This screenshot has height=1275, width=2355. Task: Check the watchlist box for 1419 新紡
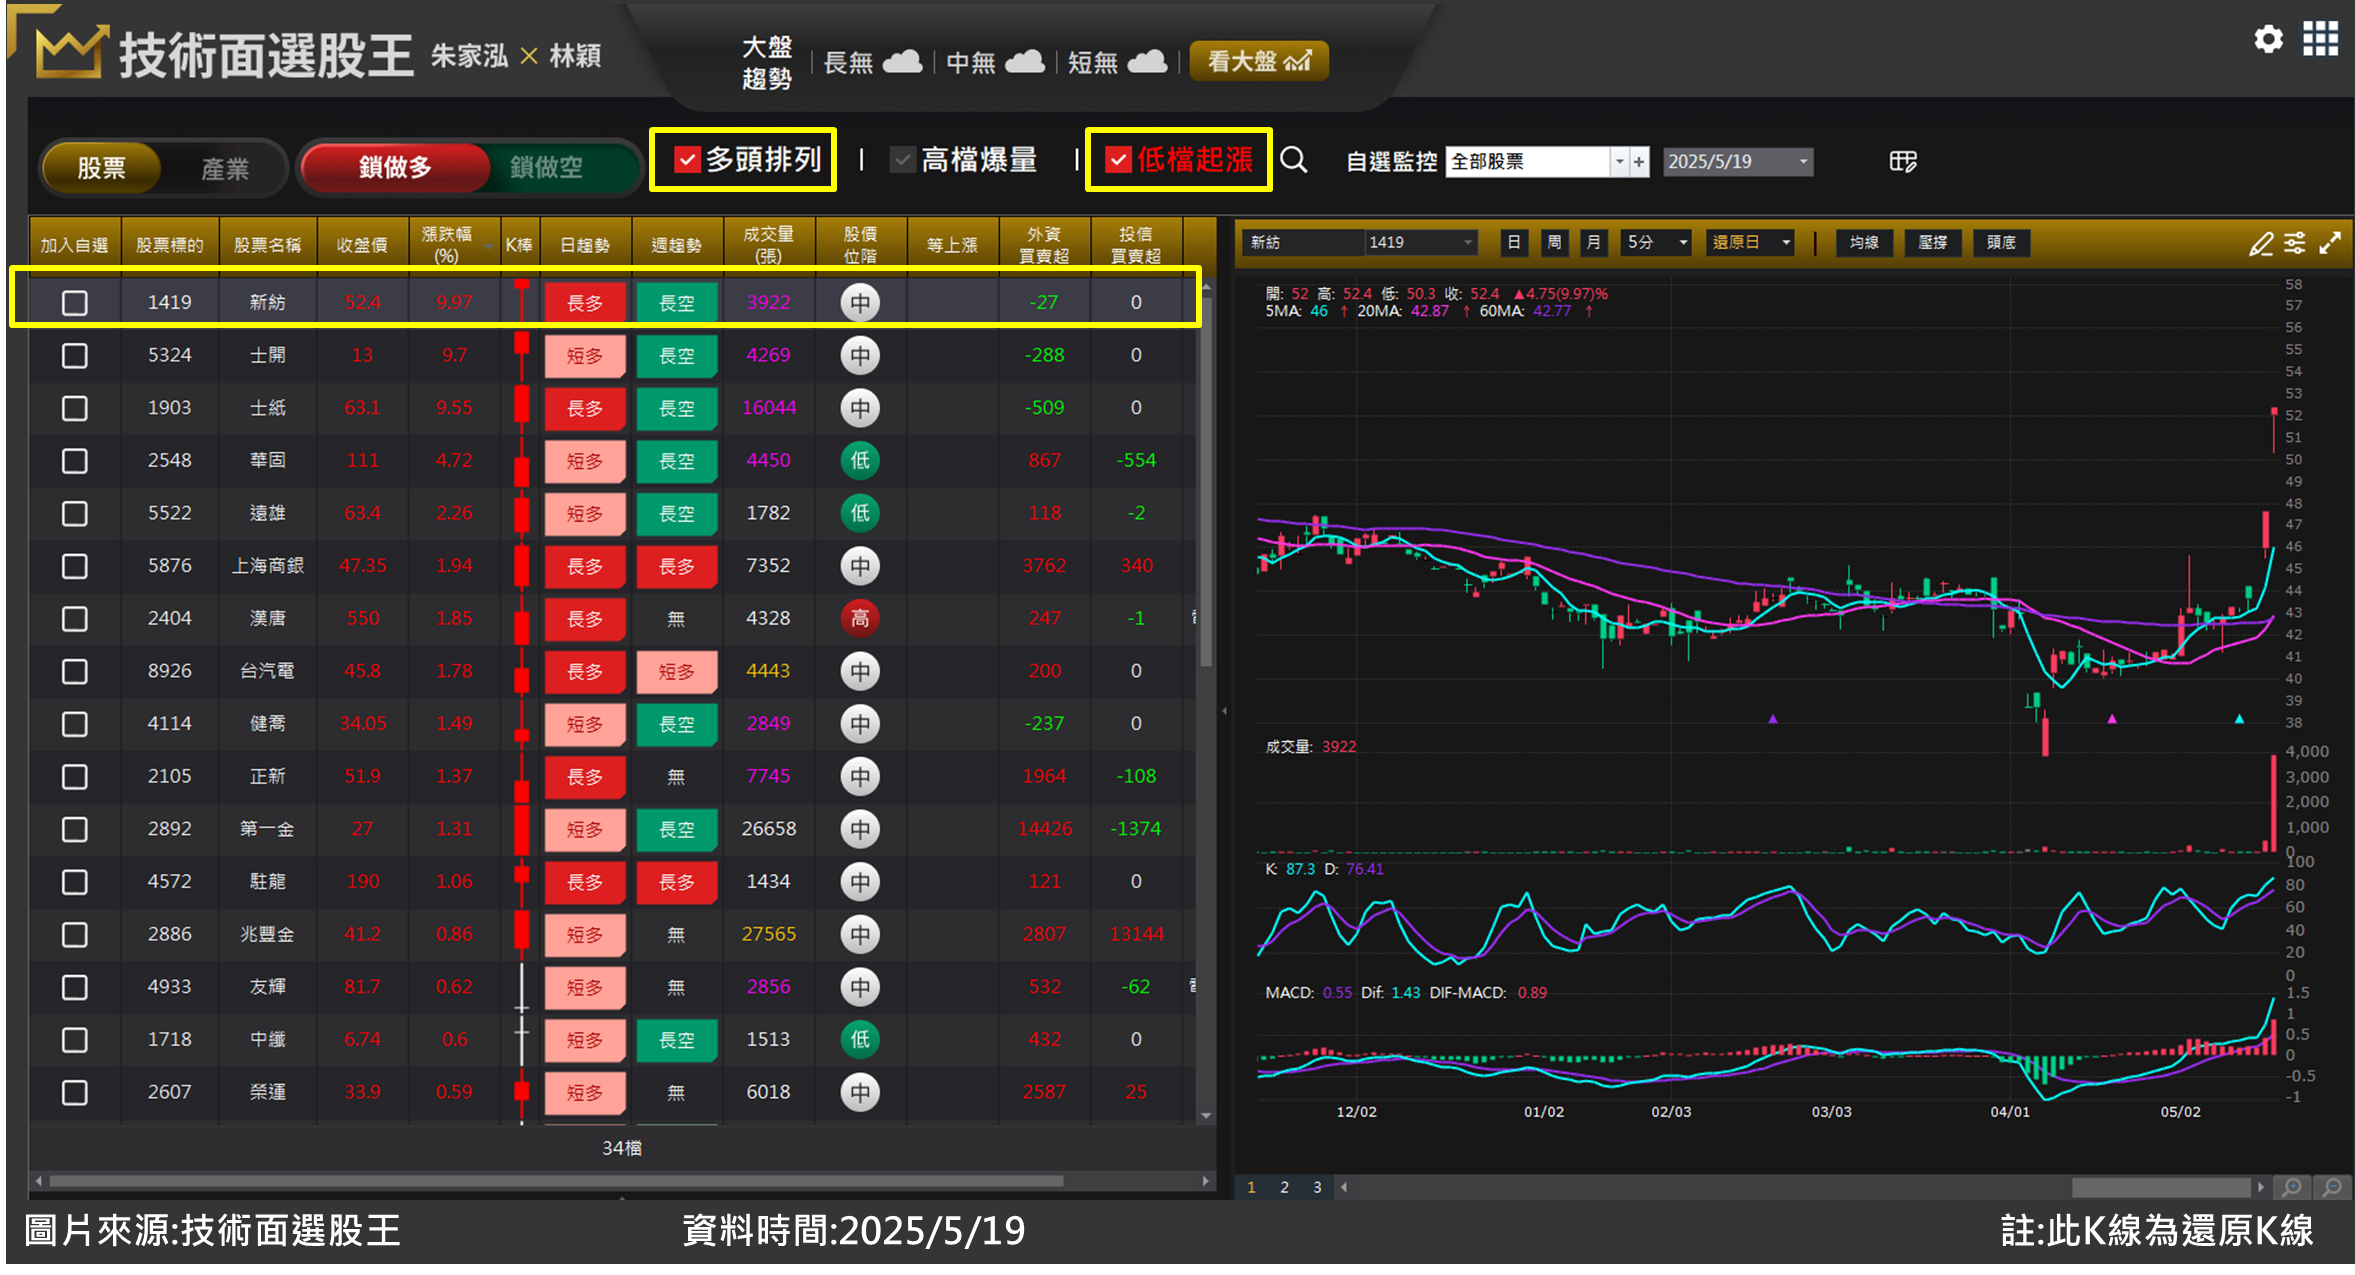click(x=75, y=303)
